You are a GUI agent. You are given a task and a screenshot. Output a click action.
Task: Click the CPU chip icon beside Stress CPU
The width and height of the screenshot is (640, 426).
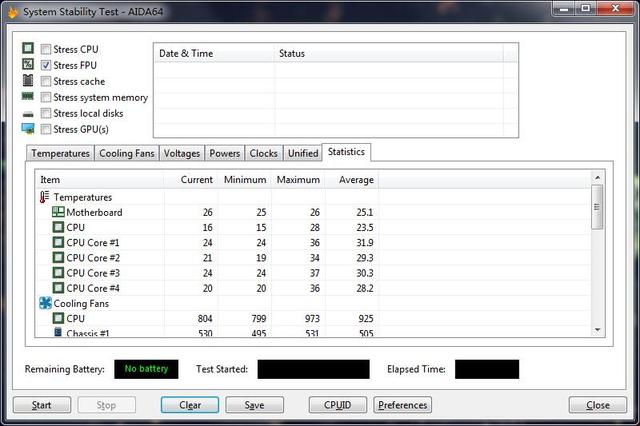pos(28,48)
